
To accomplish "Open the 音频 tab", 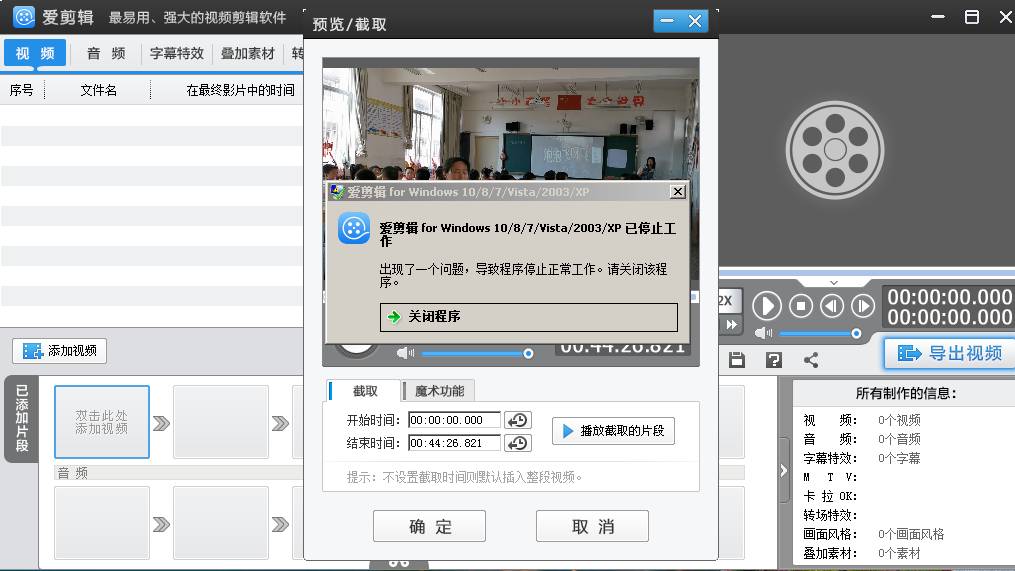I will coord(106,53).
